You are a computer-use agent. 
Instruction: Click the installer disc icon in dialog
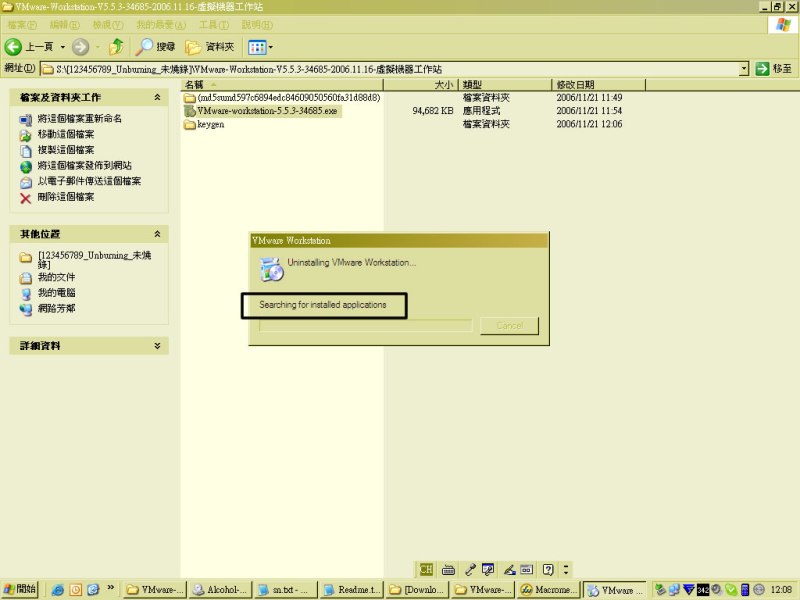[x=271, y=269]
